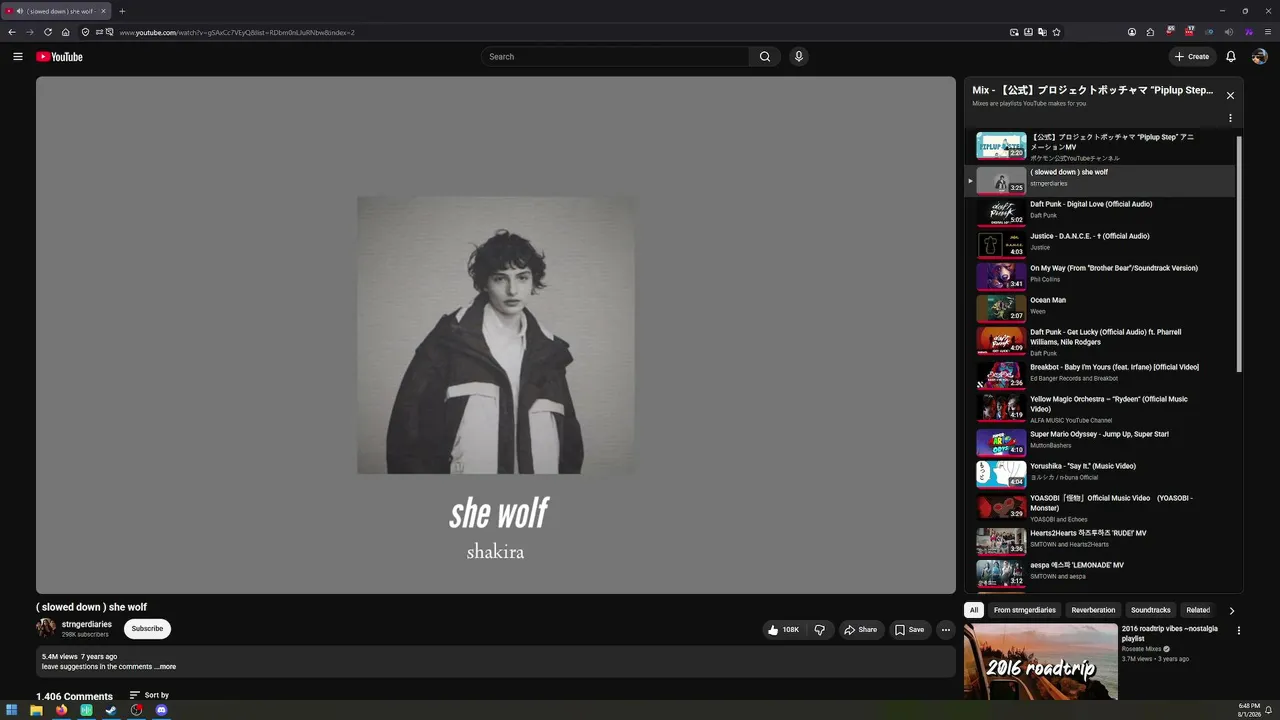Screen dimensions: 1280x720
Task: Open the account avatar menu
Action: click(x=1260, y=57)
